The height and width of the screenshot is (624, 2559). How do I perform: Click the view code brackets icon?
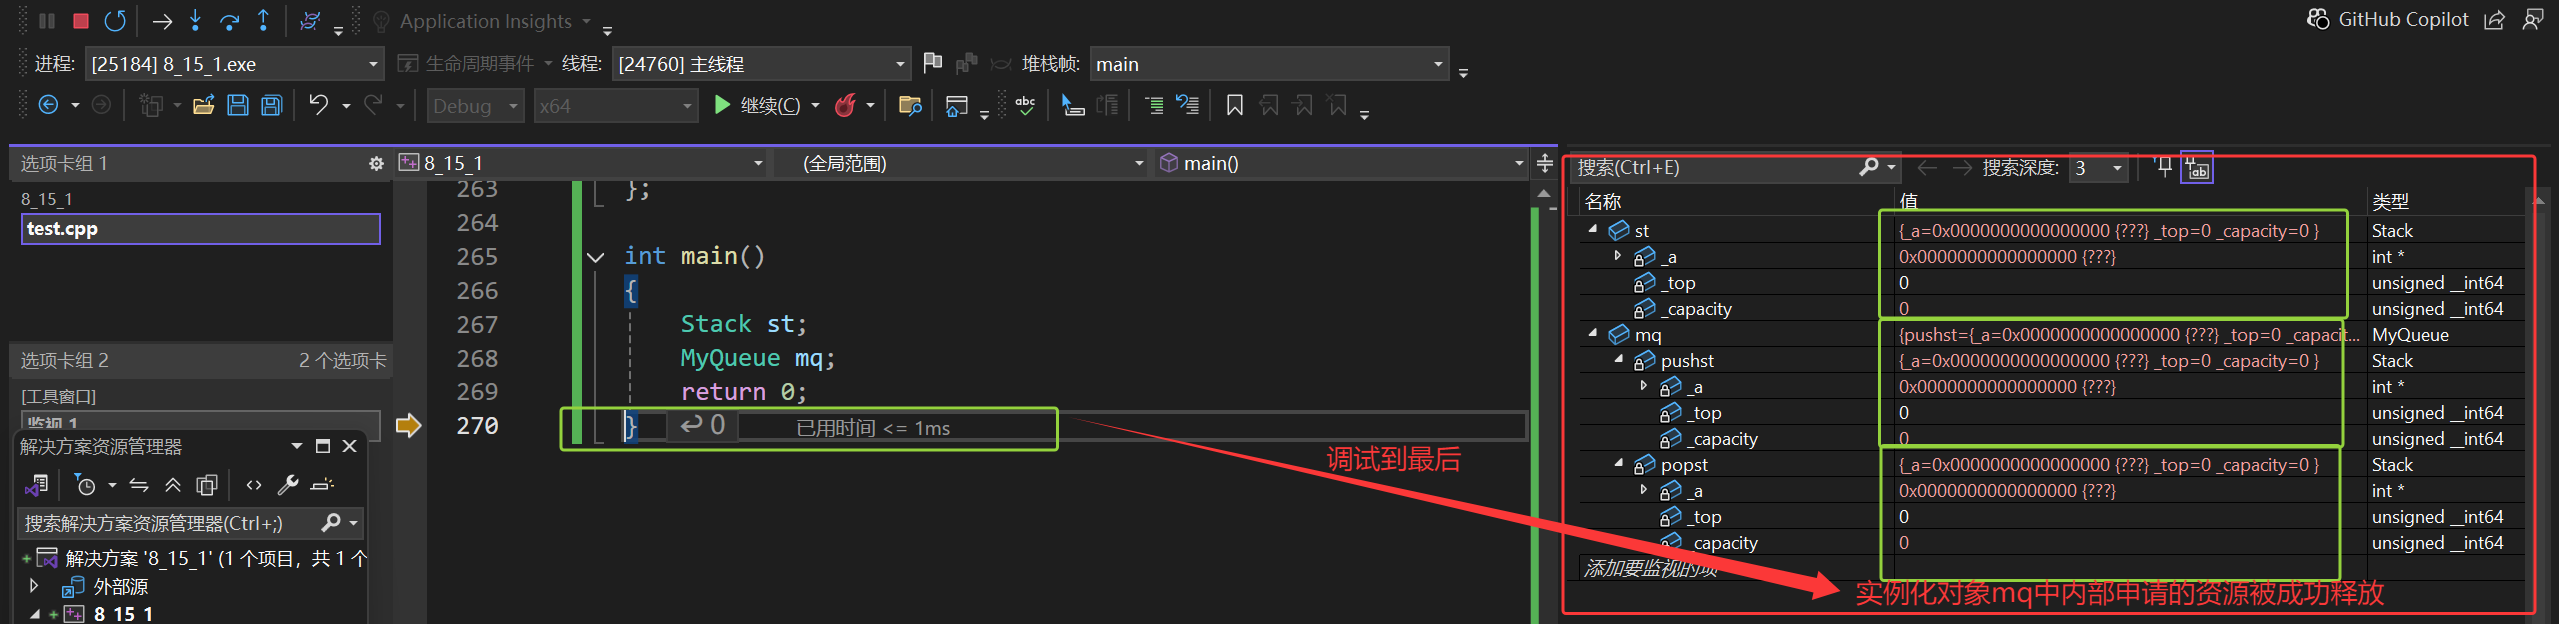pos(254,485)
